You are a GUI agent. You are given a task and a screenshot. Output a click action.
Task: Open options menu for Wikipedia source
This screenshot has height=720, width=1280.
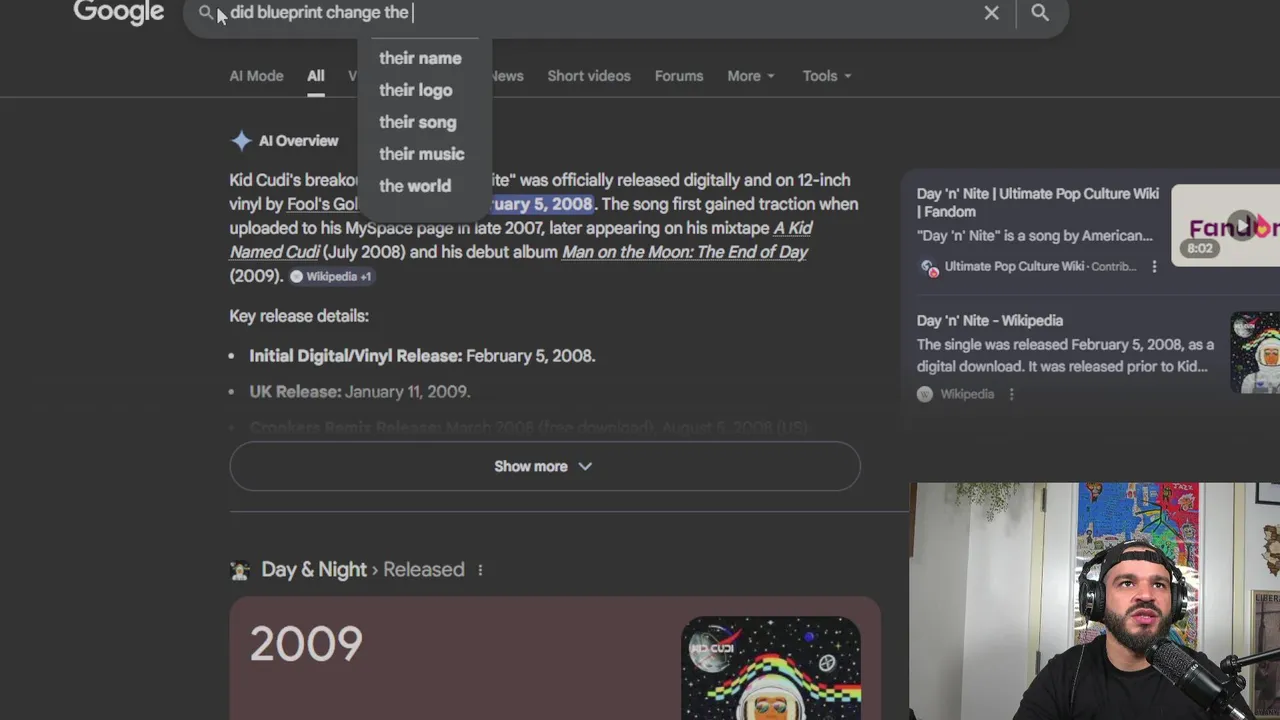click(1011, 394)
